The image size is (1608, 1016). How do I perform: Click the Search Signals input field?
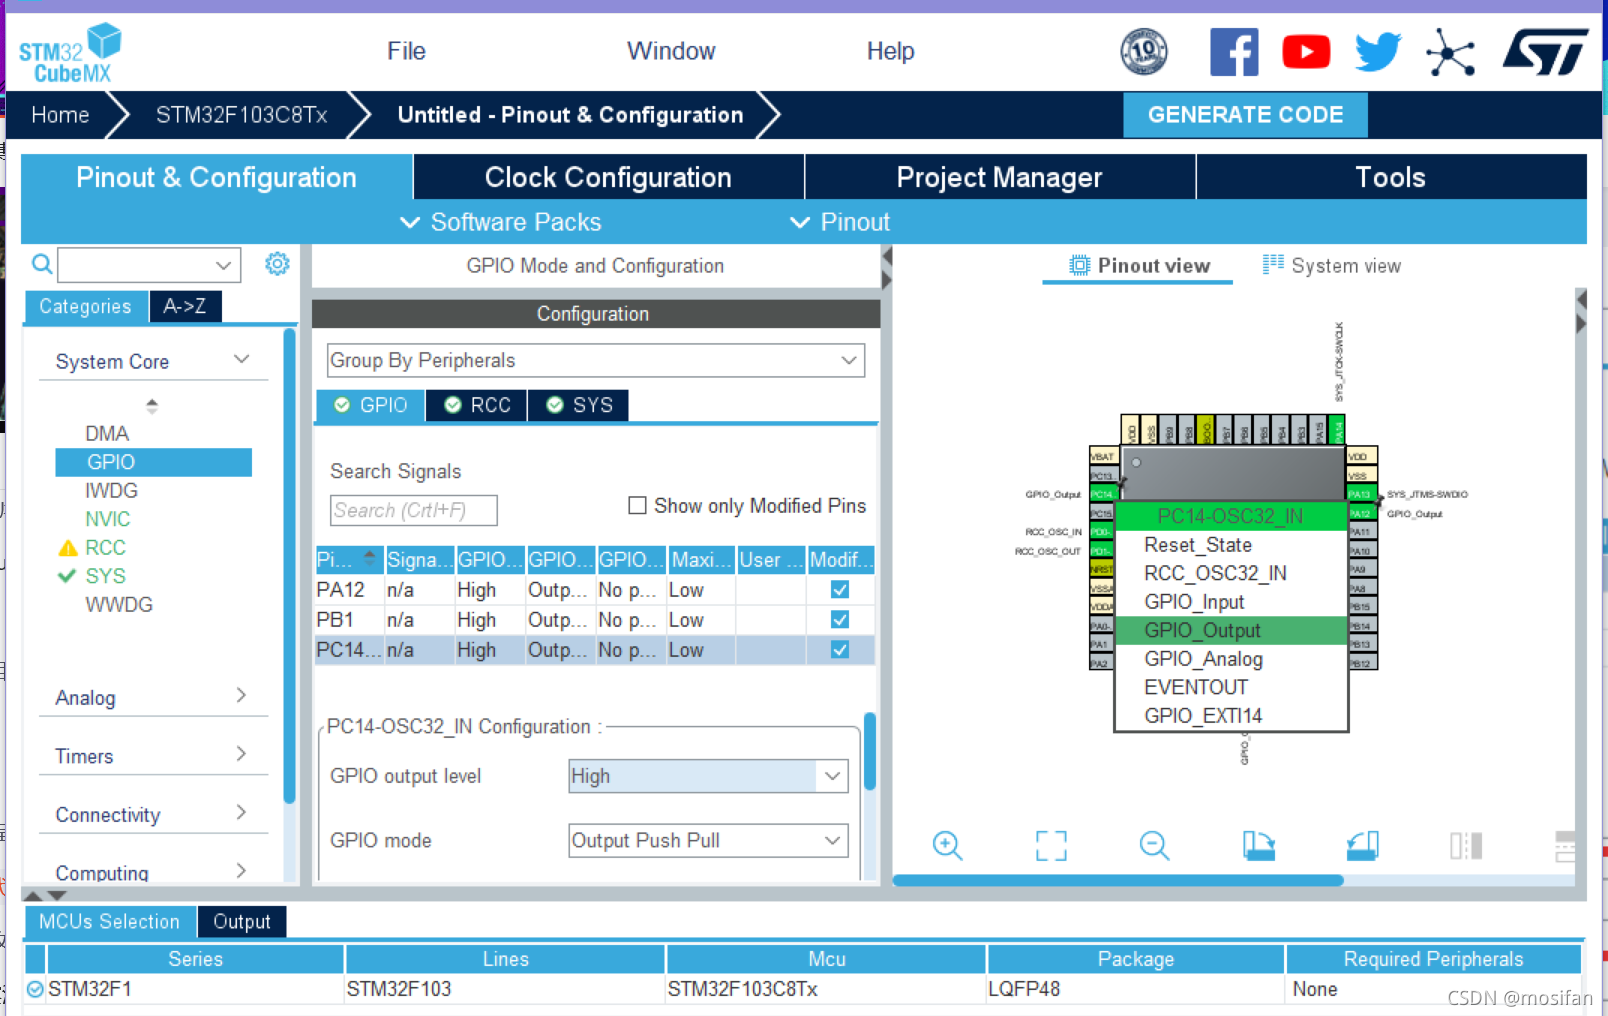[413, 510]
